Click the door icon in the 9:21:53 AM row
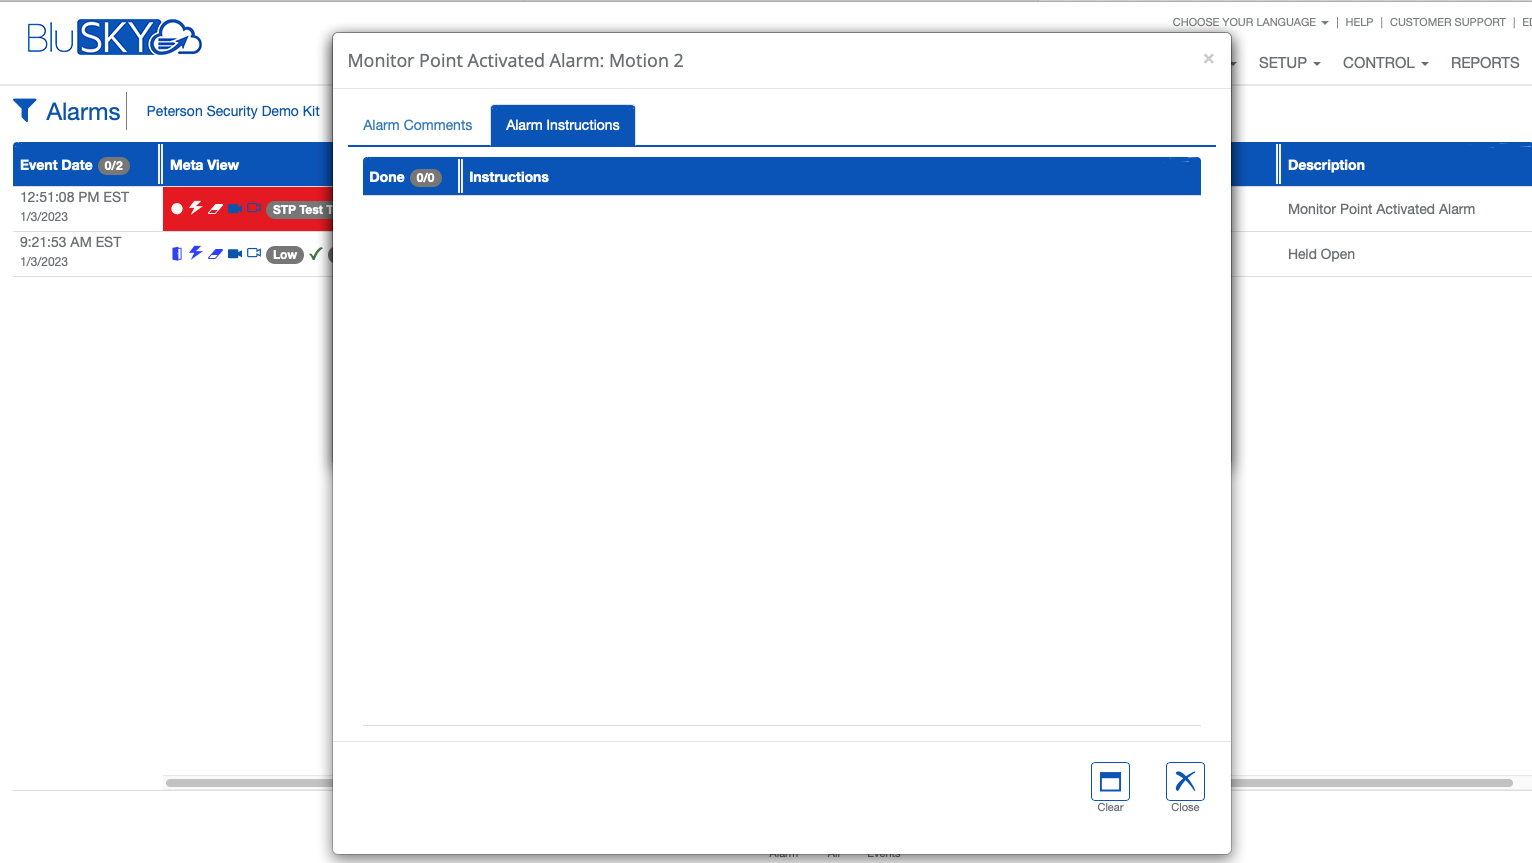Image resolution: width=1532 pixels, height=863 pixels. pyautogui.click(x=177, y=254)
